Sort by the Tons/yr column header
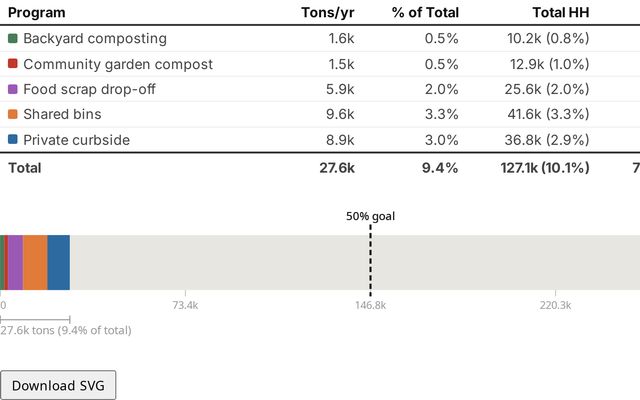640x400 pixels. click(327, 13)
